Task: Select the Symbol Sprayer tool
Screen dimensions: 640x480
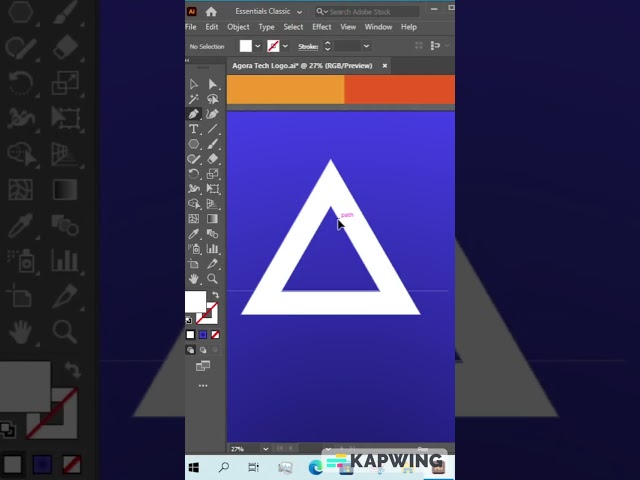Action: pos(193,249)
